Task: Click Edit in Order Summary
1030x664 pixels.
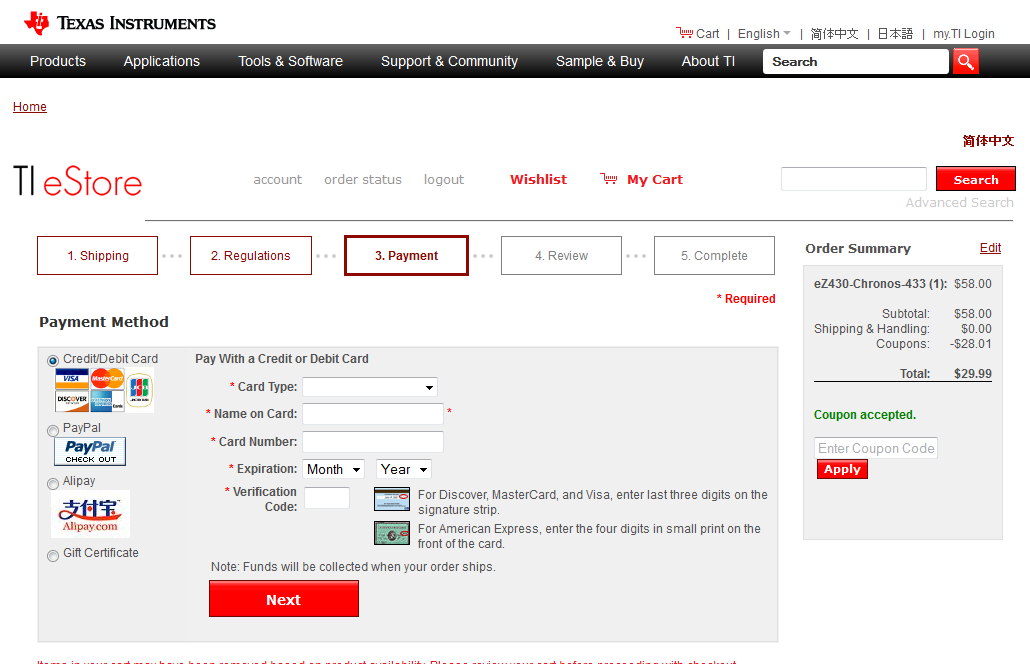Action: point(990,248)
